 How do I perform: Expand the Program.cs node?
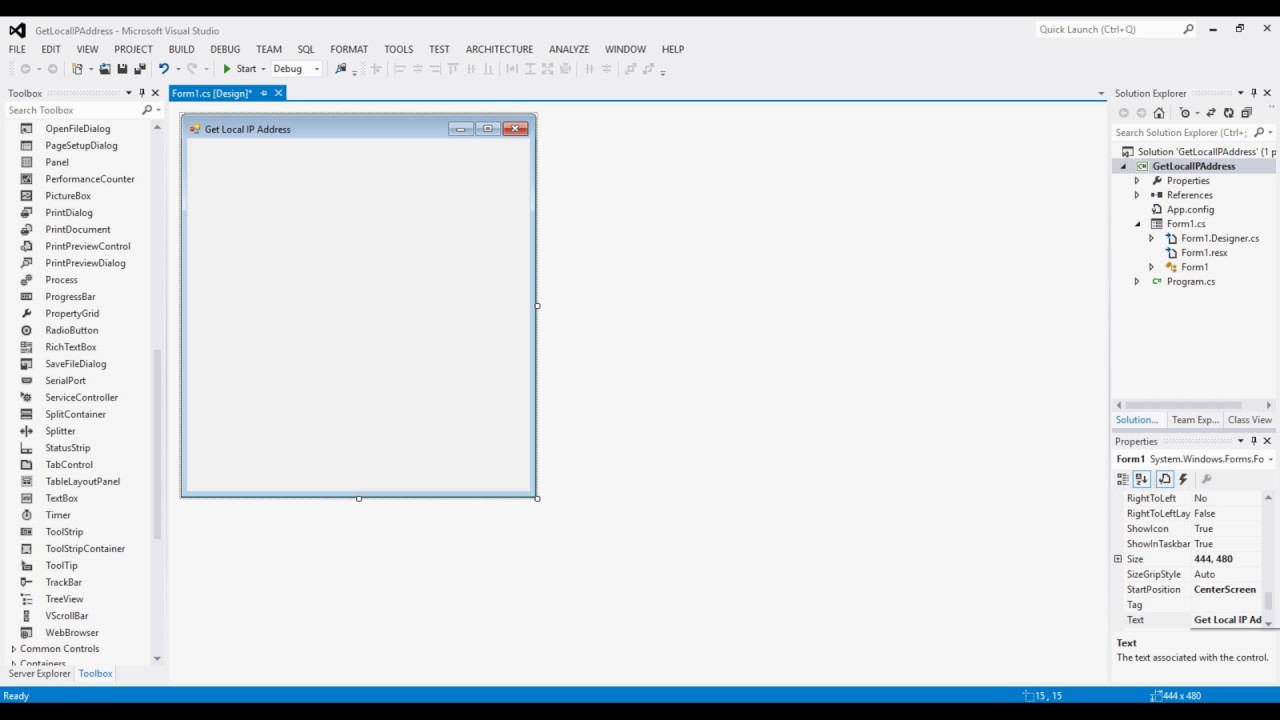(x=1137, y=282)
